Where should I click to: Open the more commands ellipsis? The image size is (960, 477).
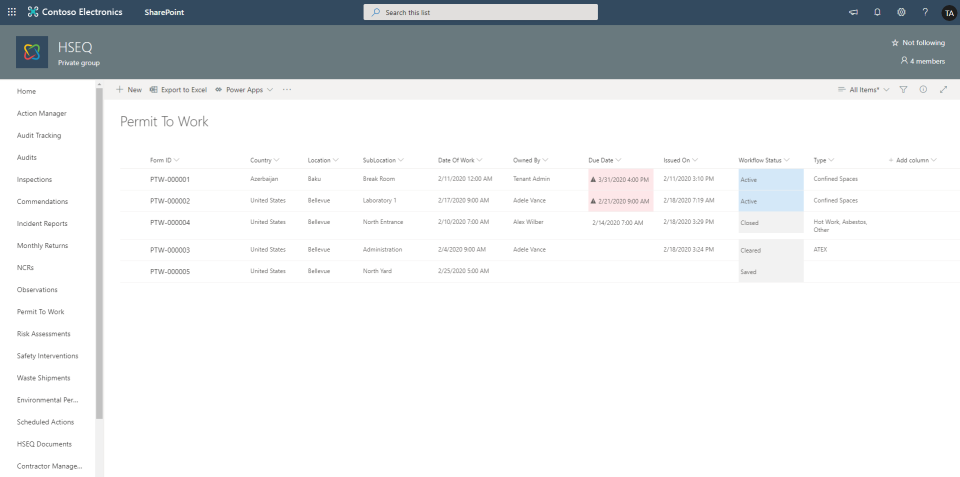(x=287, y=89)
